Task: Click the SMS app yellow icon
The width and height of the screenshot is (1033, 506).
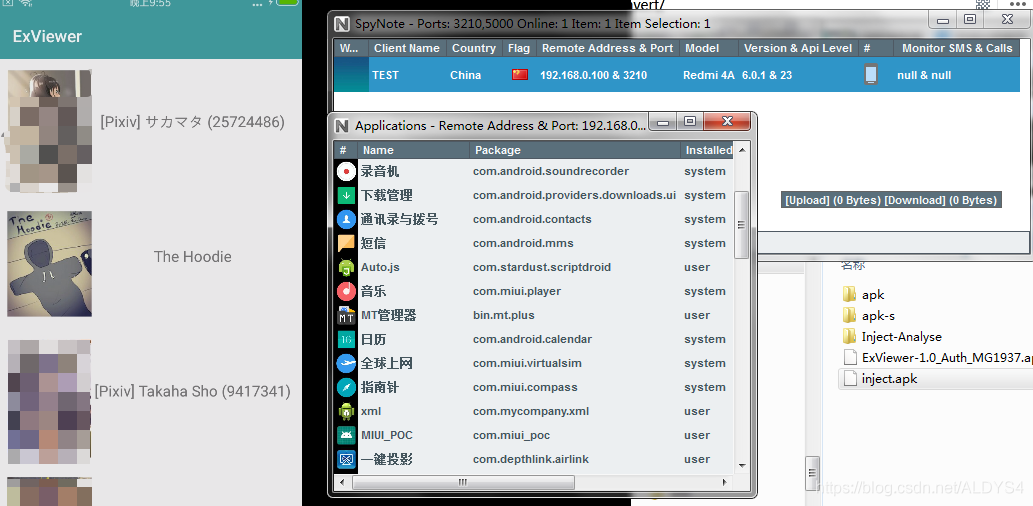Action: 346,244
